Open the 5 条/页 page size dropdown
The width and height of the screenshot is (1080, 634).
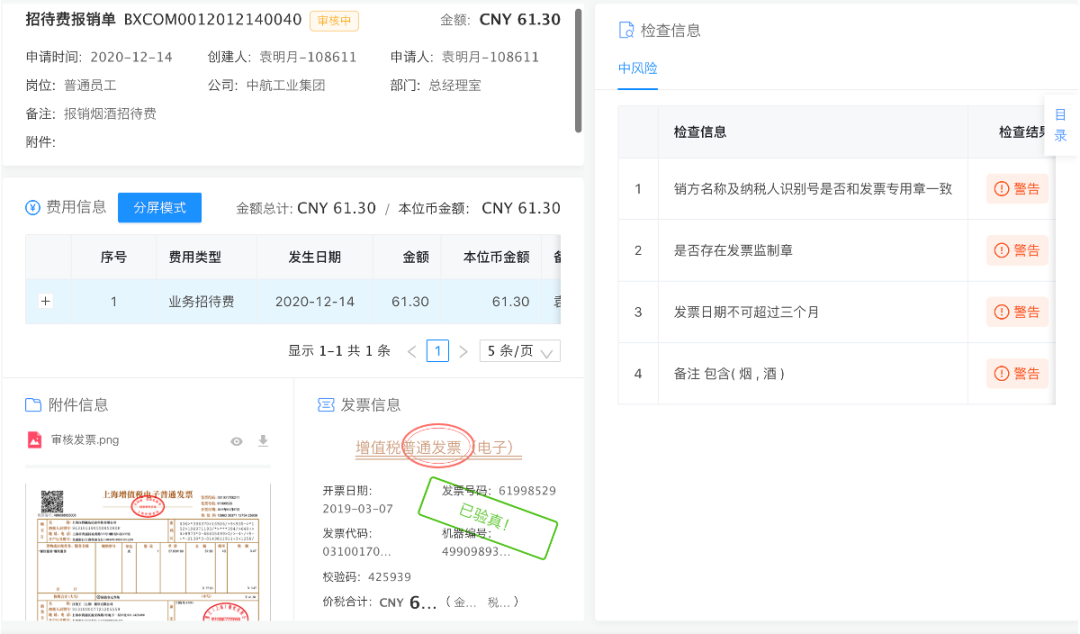[519, 351]
